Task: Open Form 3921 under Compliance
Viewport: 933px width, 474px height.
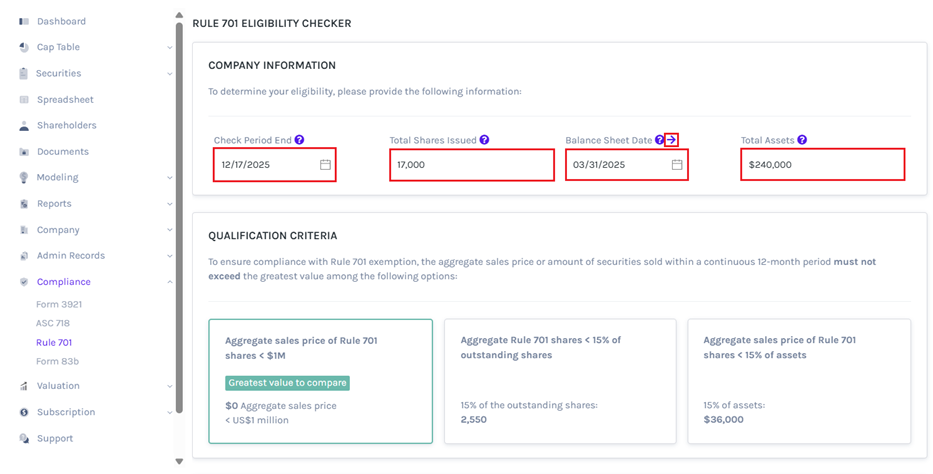Action: tap(59, 304)
